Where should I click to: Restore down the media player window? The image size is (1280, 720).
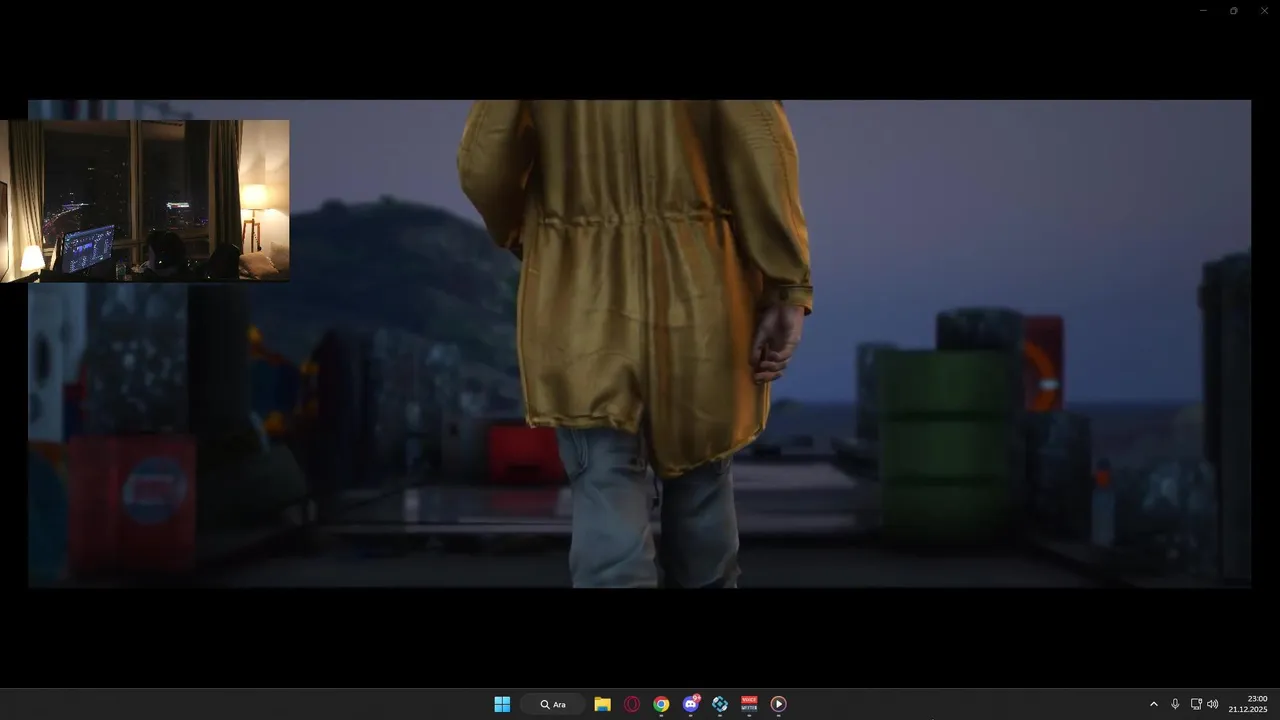click(x=1233, y=10)
